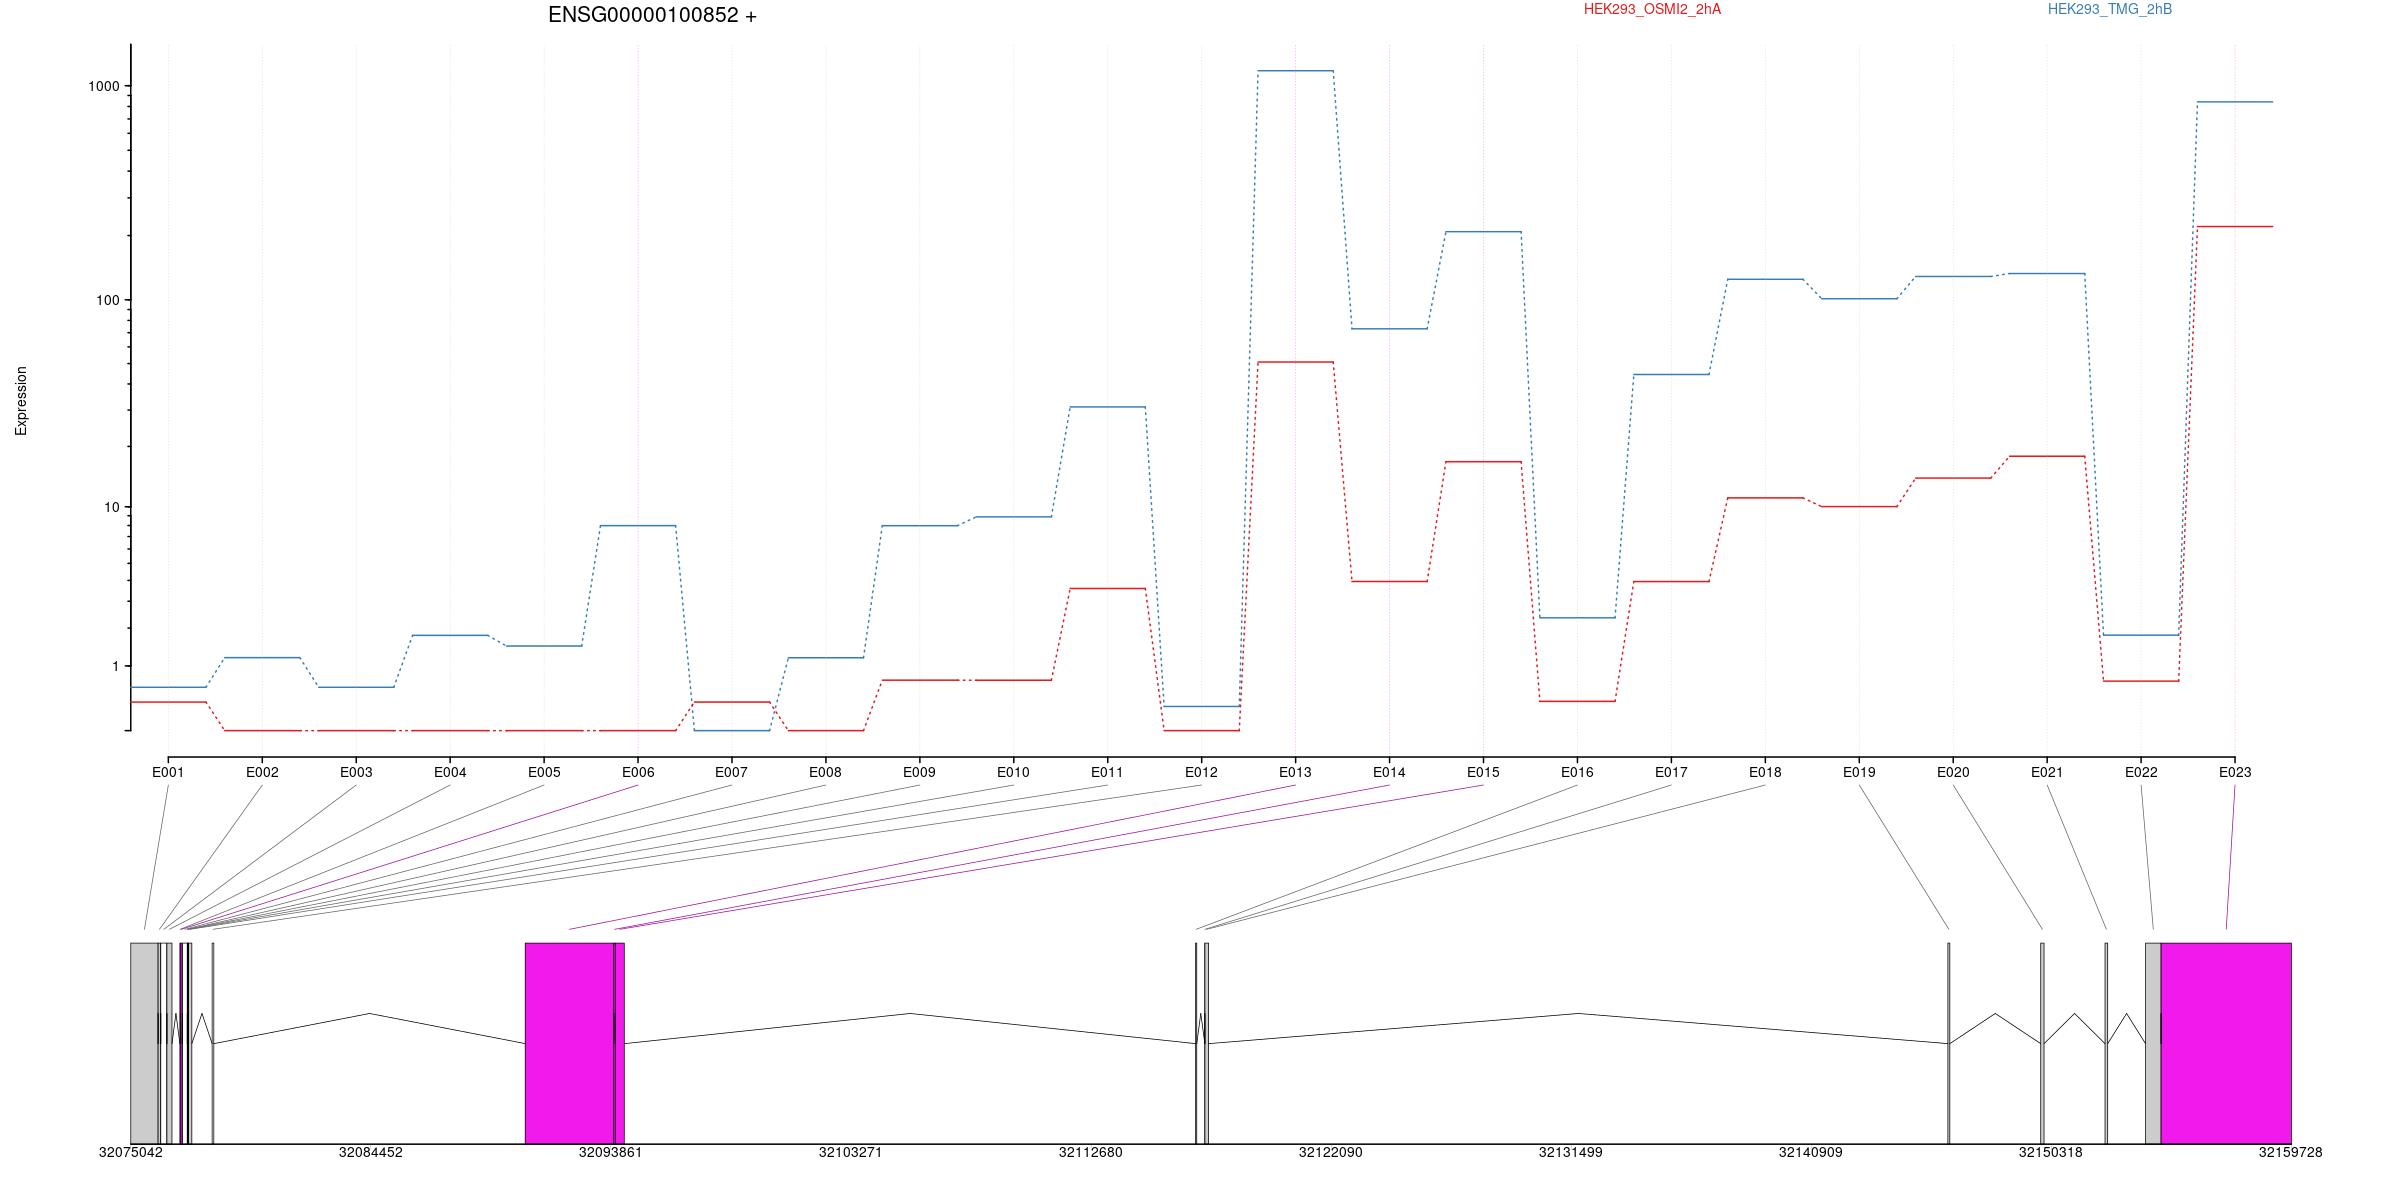
Task: Click the 100 y-axis tick label
Action: tap(108, 300)
